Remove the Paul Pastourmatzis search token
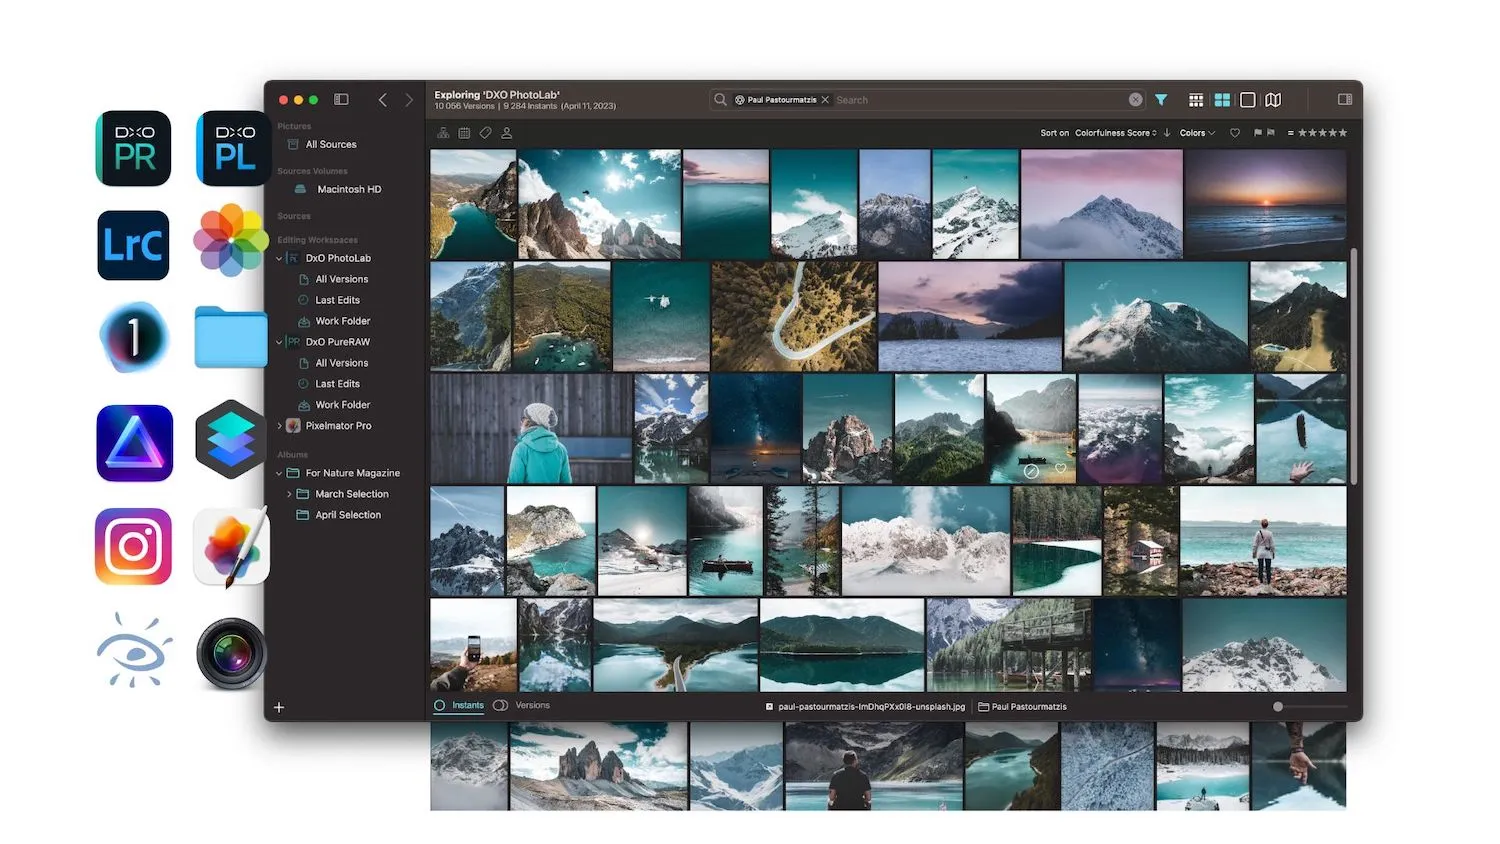 [x=825, y=100]
